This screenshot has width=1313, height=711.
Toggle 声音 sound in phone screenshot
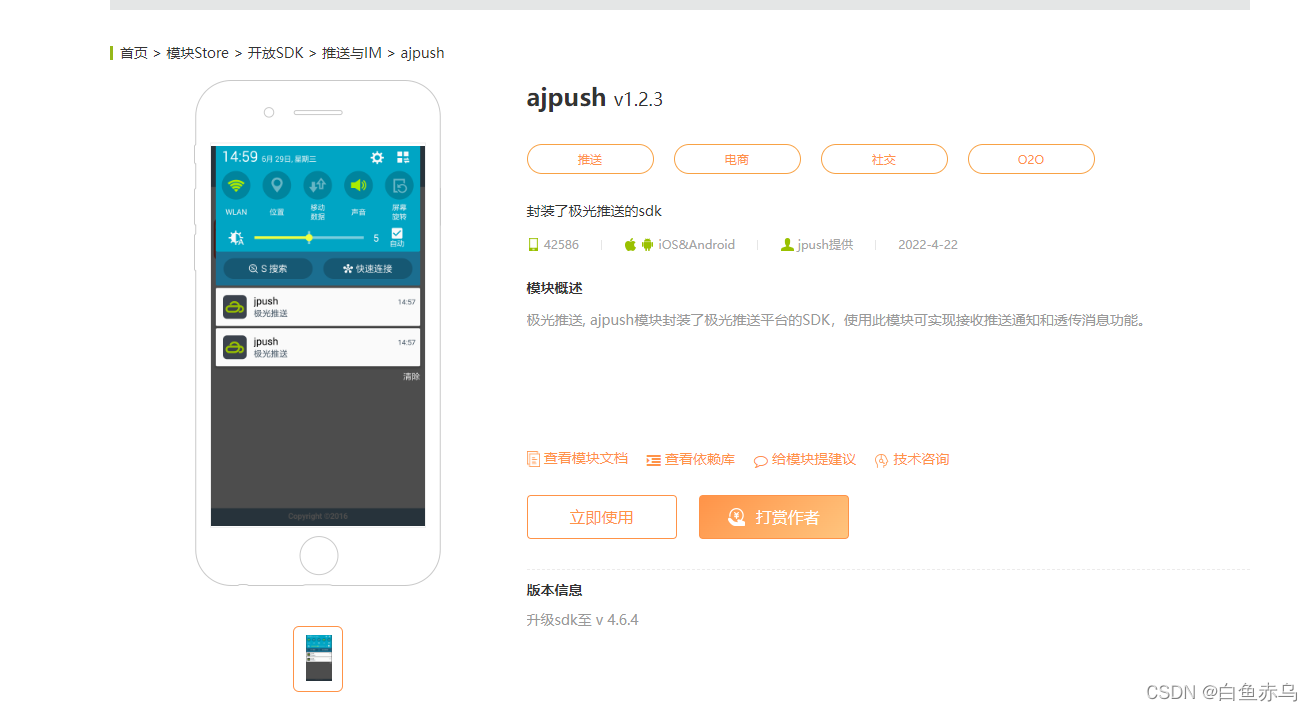pyautogui.click(x=358, y=185)
